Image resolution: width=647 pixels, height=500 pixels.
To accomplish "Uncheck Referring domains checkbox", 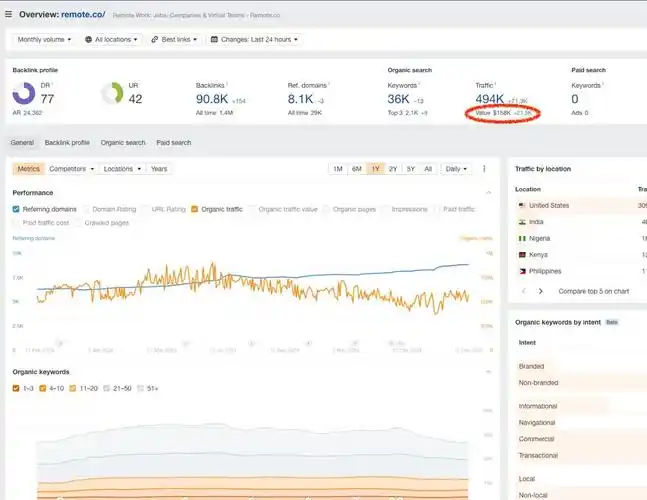I will pyautogui.click(x=16, y=209).
